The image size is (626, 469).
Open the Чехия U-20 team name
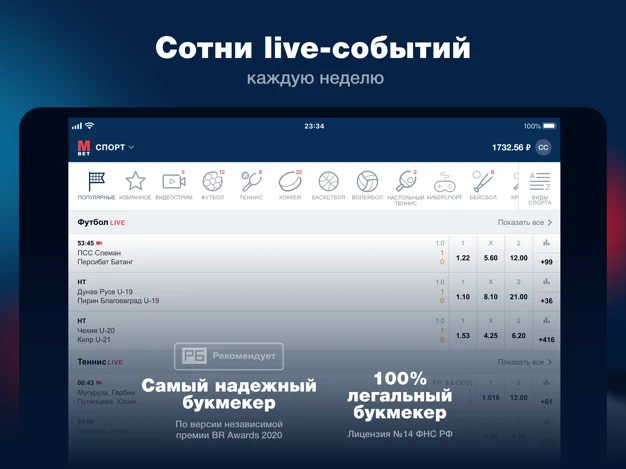pyautogui.click(x=96, y=330)
